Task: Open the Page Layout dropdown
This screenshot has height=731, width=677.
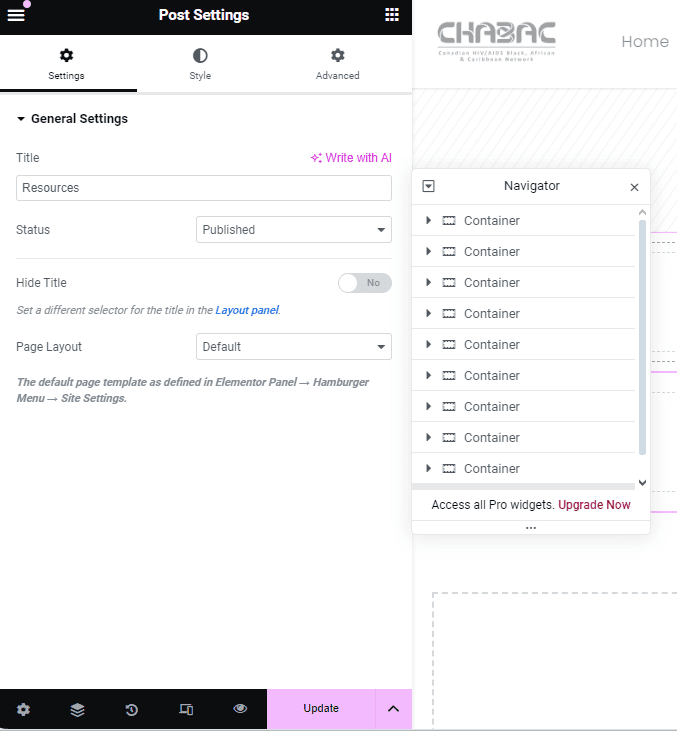Action: 293,347
